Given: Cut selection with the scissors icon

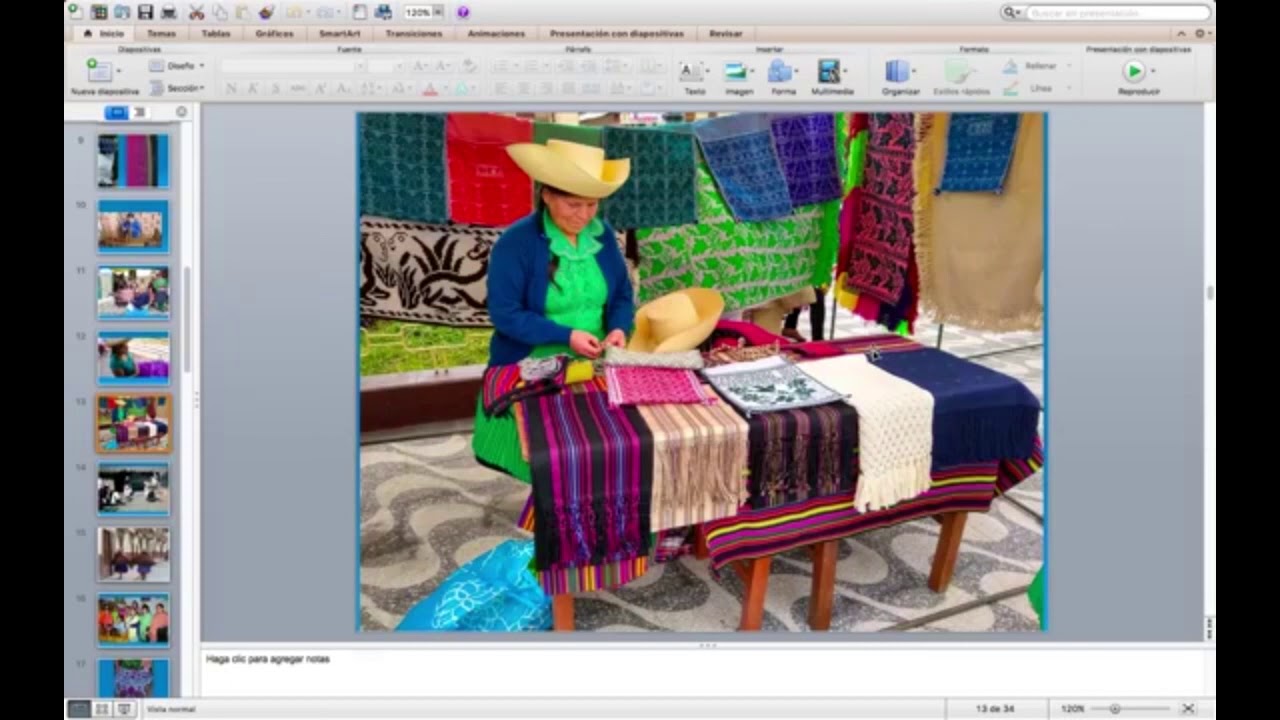Looking at the screenshot, I should 196,12.
